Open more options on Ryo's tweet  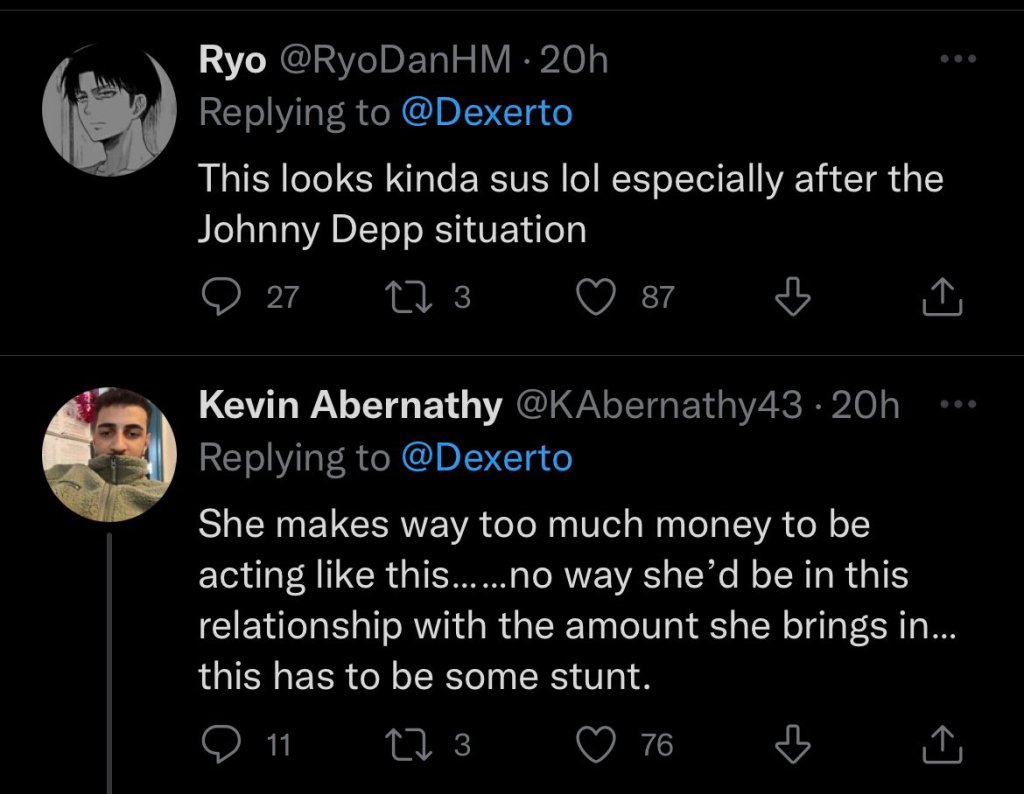click(x=958, y=59)
